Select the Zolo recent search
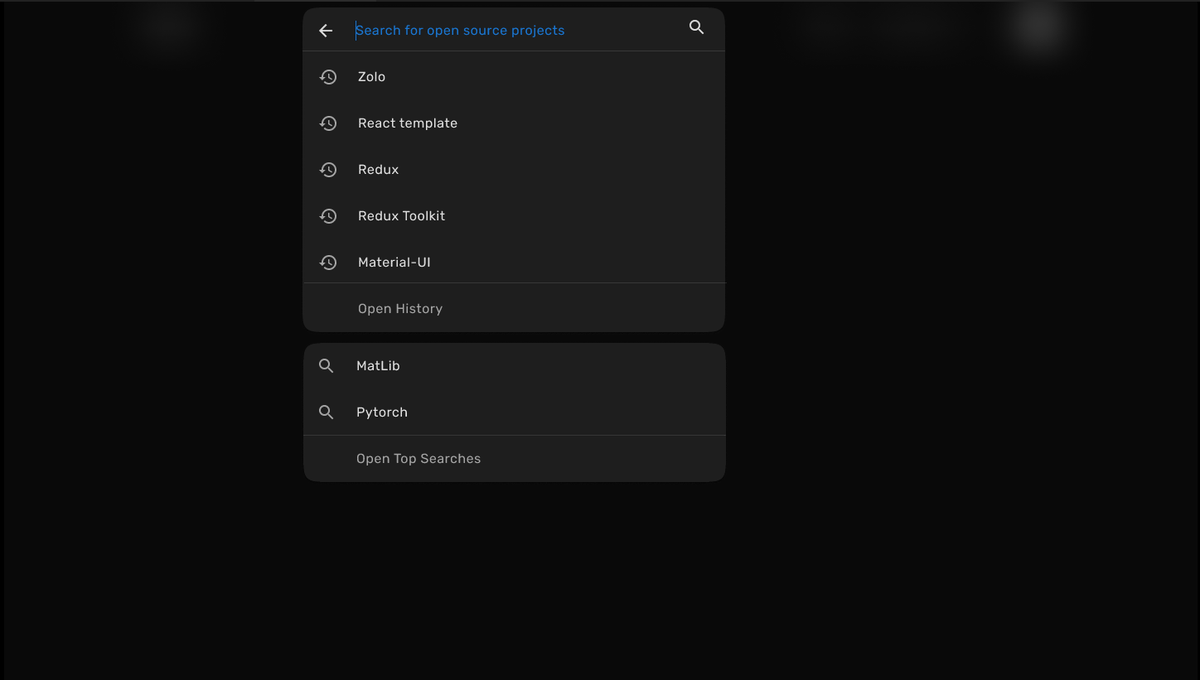The height and width of the screenshot is (680, 1200). click(514, 77)
